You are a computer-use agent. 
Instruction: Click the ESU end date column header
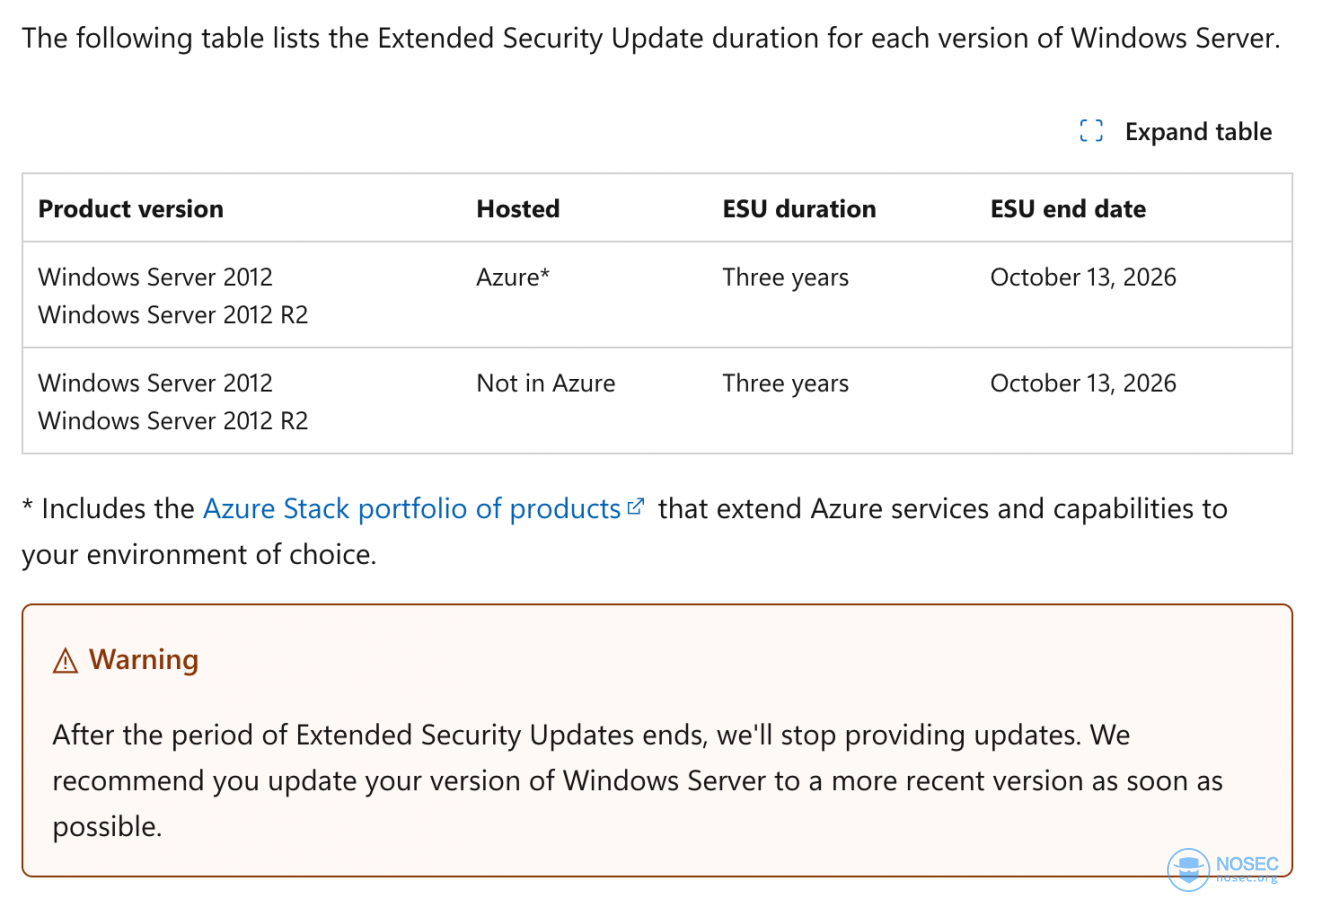click(1068, 209)
